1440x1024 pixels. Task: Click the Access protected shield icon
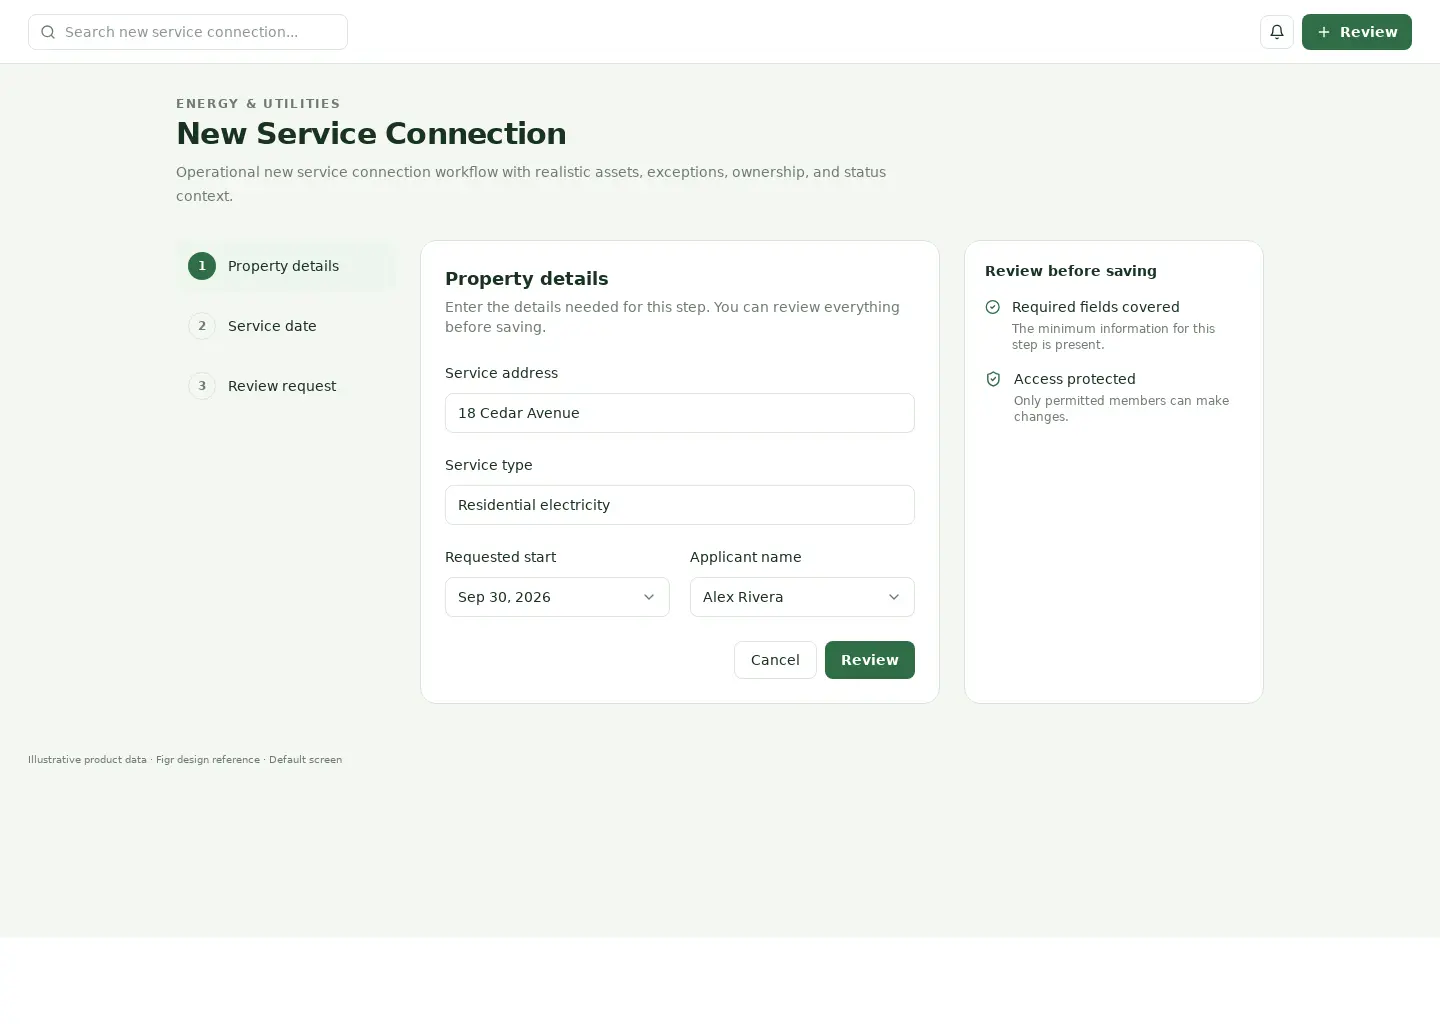(993, 379)
